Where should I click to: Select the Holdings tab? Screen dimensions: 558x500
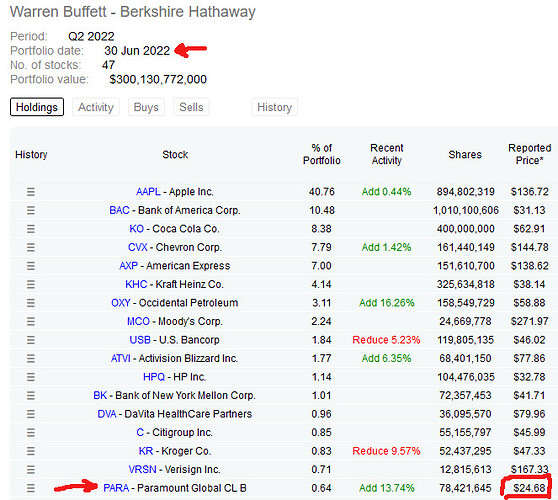[37, 107]
